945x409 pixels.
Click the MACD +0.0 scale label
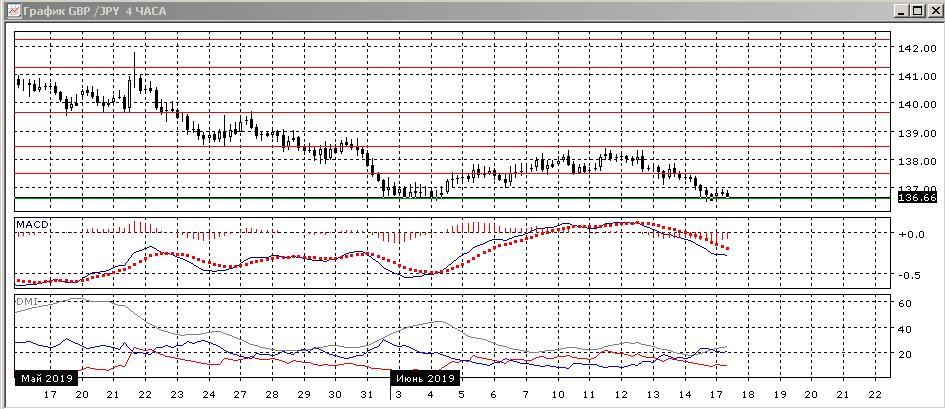click(912, 234)
